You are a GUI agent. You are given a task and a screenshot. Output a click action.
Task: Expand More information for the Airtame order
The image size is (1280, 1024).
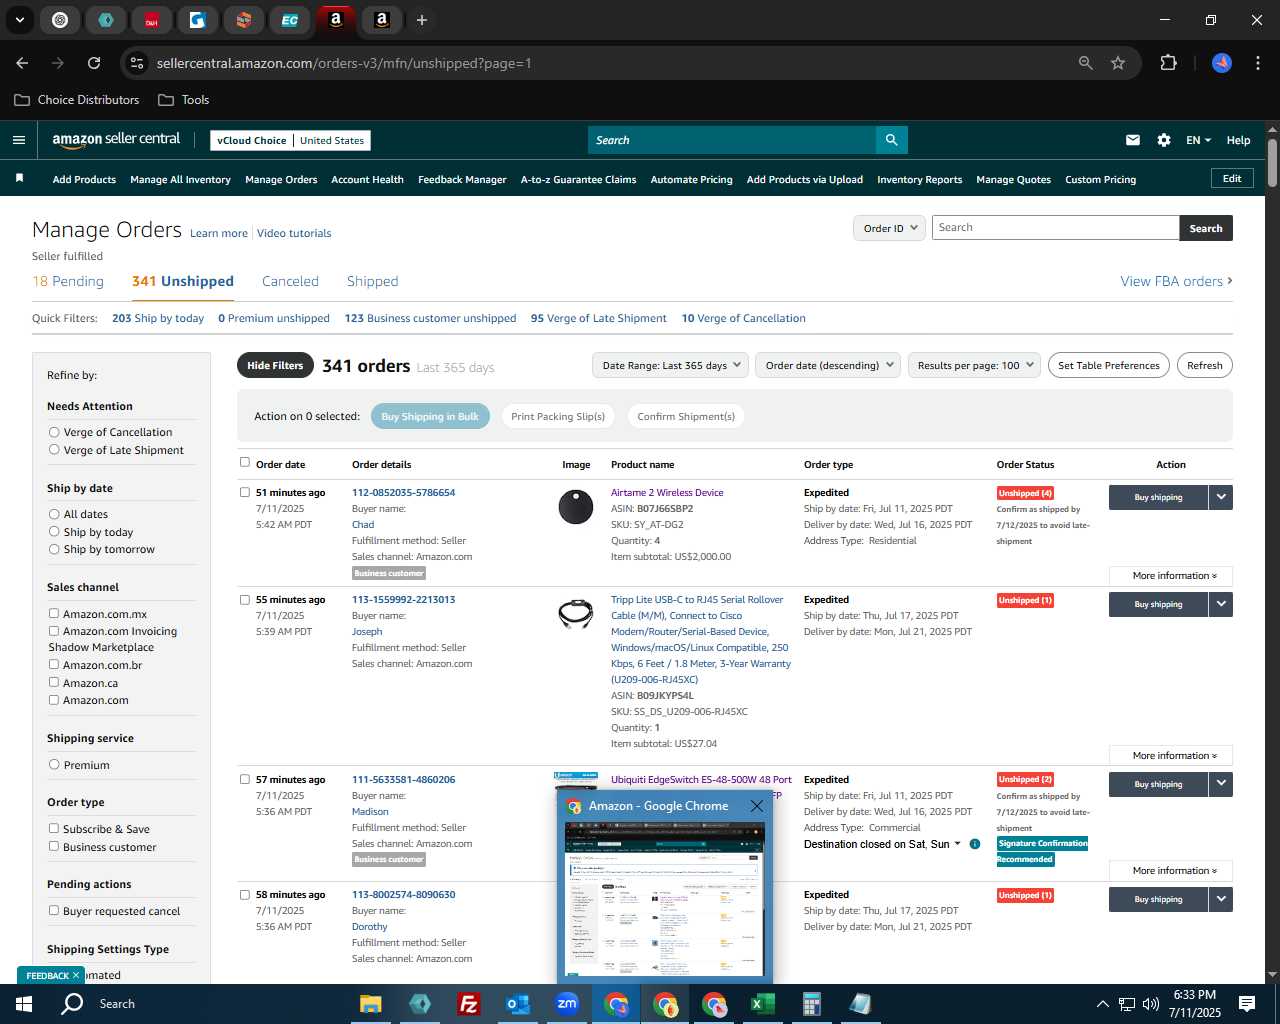(x=1171, y=576)
